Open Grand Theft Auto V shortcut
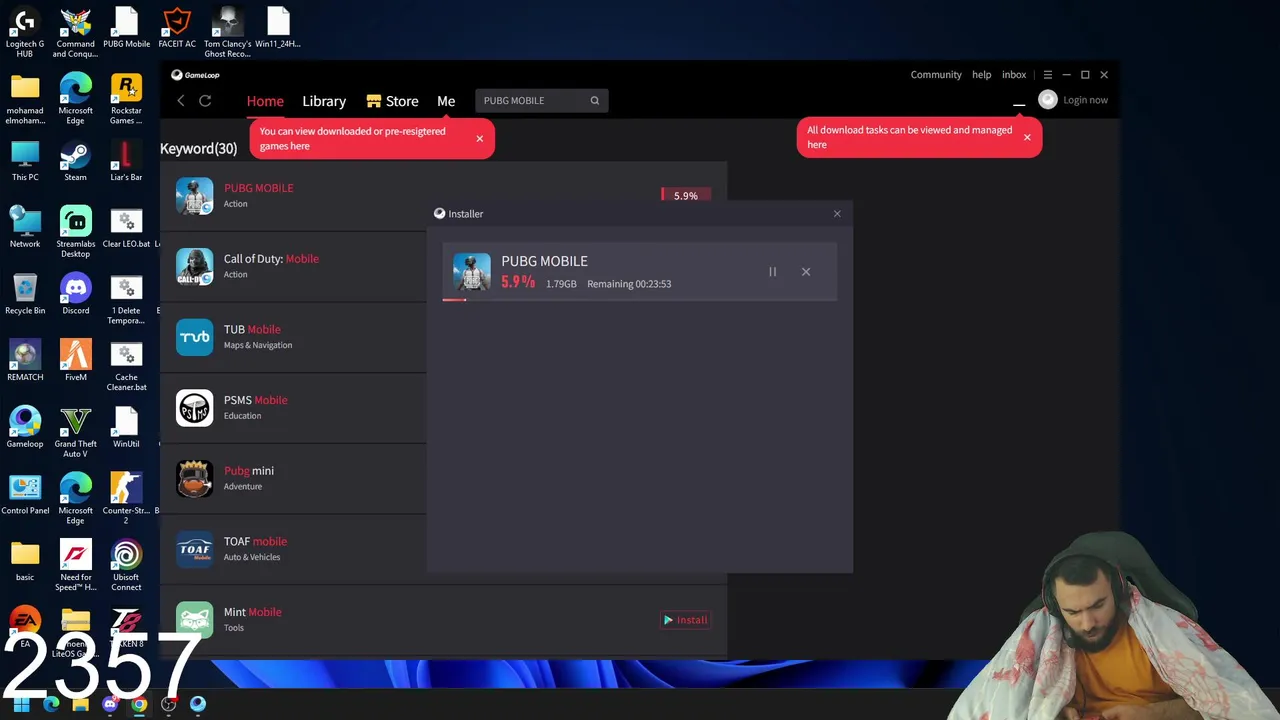The image size is (1280, 720). (75, 432)
